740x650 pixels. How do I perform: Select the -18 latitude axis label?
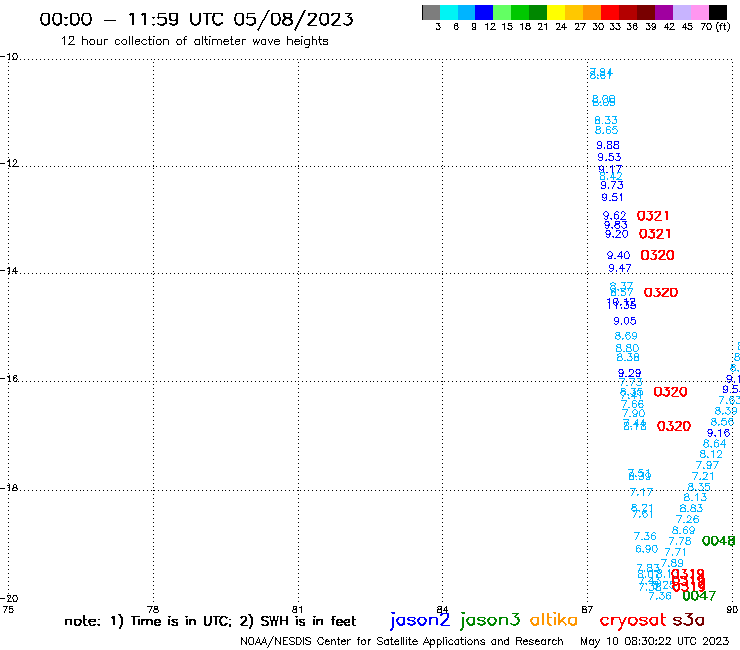click(9, 488)
